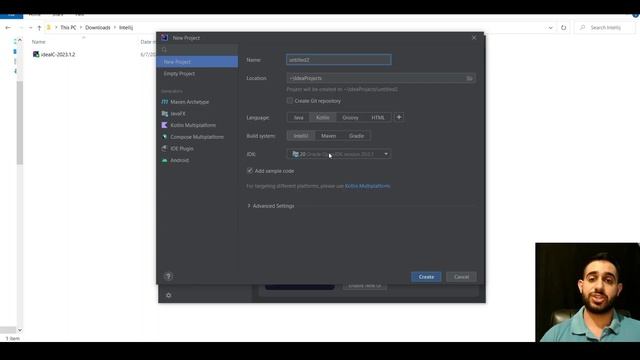Click the Compose Multiplatform generator icon
Image resolution: width=640 pixels, height=360 pixels.
pos(164,137)
